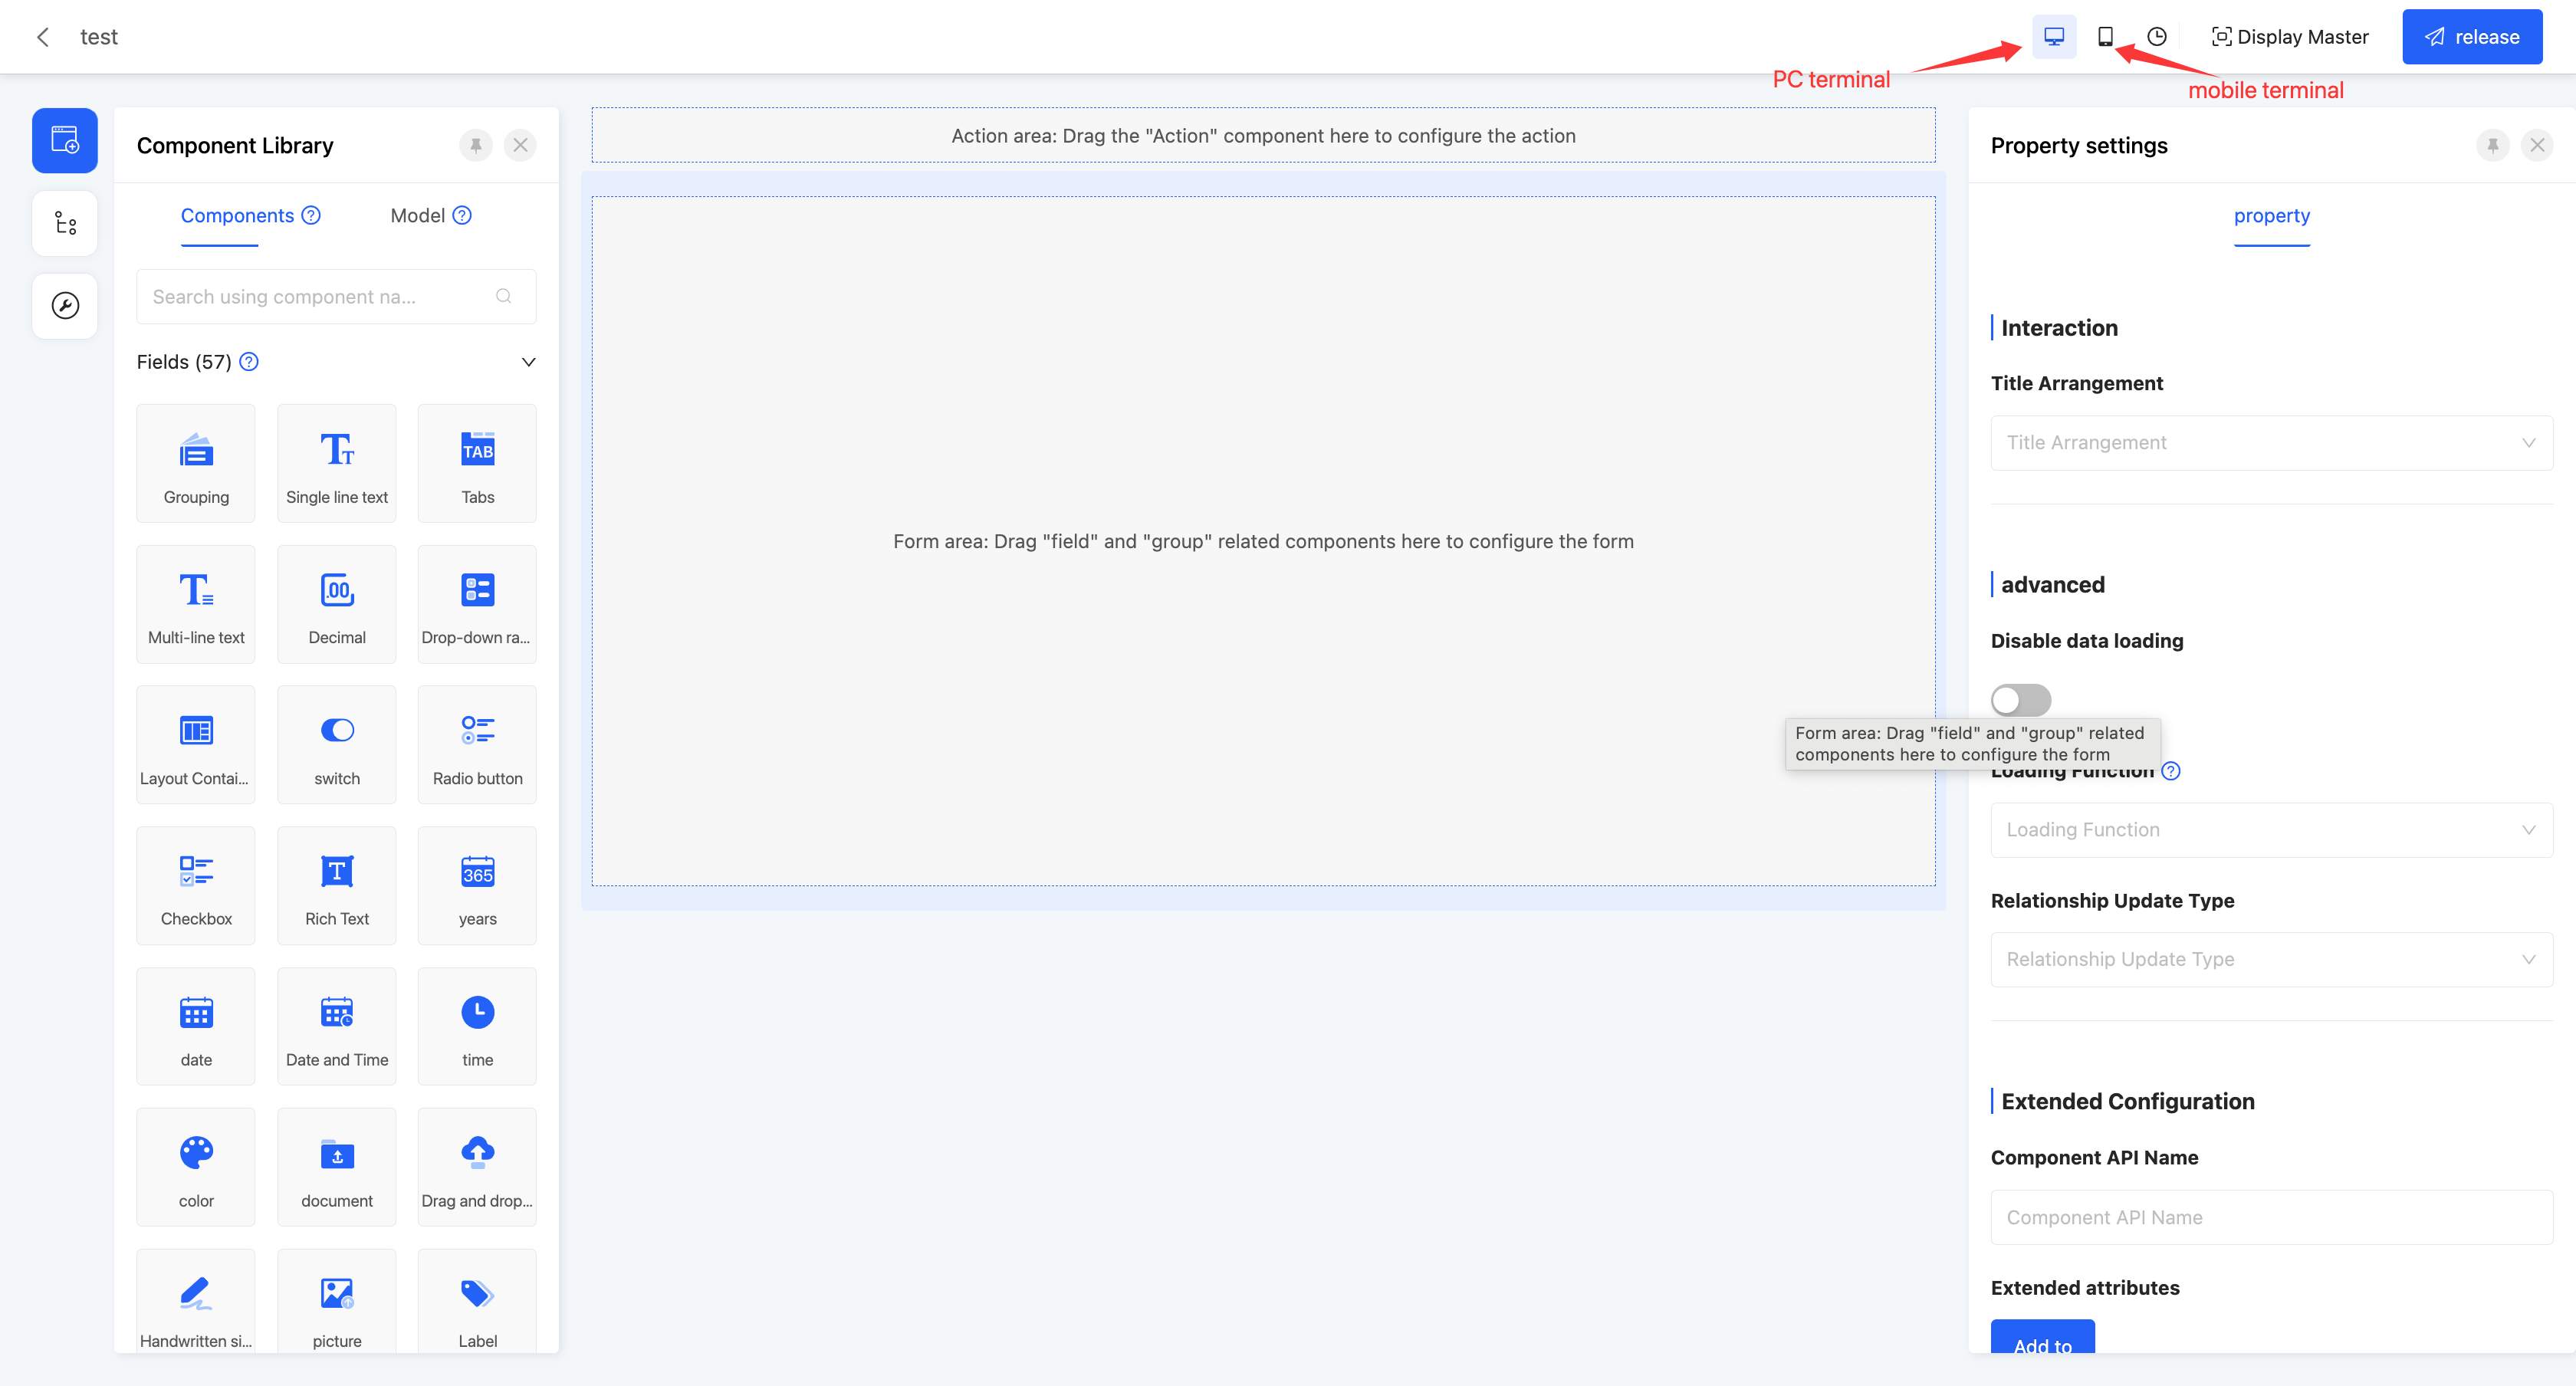
Task: Toggle Disable data loading switch
Action: (2020, 699)
